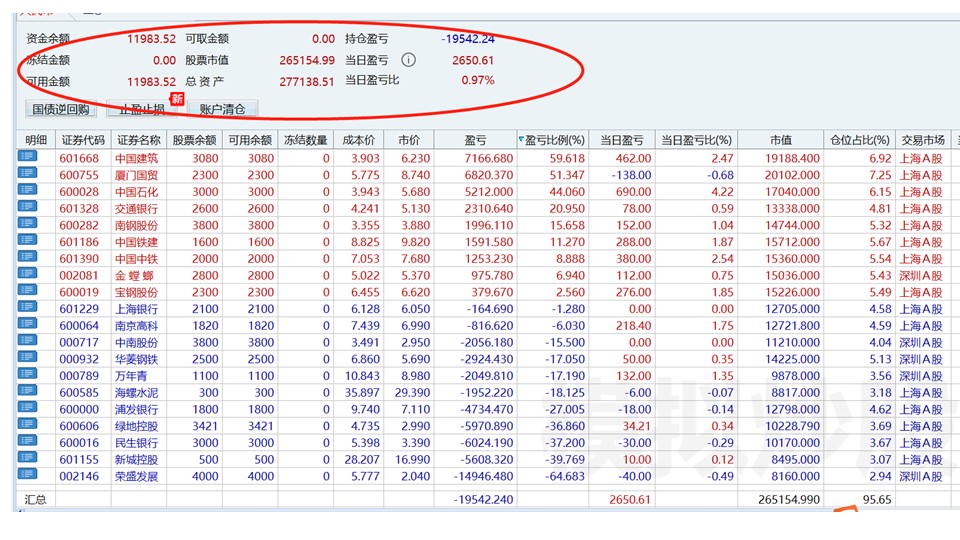Select stock name 华菱钢铁
960x540 pixels.
click(x=137, y=359)
